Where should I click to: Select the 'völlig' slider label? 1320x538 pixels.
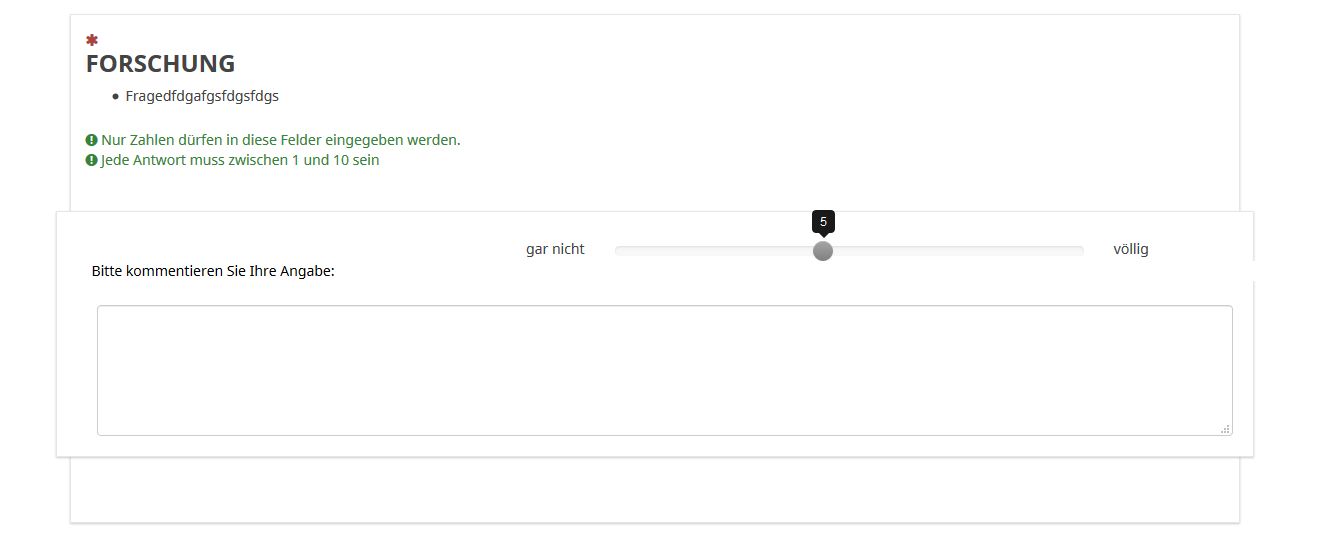pyautogui.click(x=1131, y=249)
